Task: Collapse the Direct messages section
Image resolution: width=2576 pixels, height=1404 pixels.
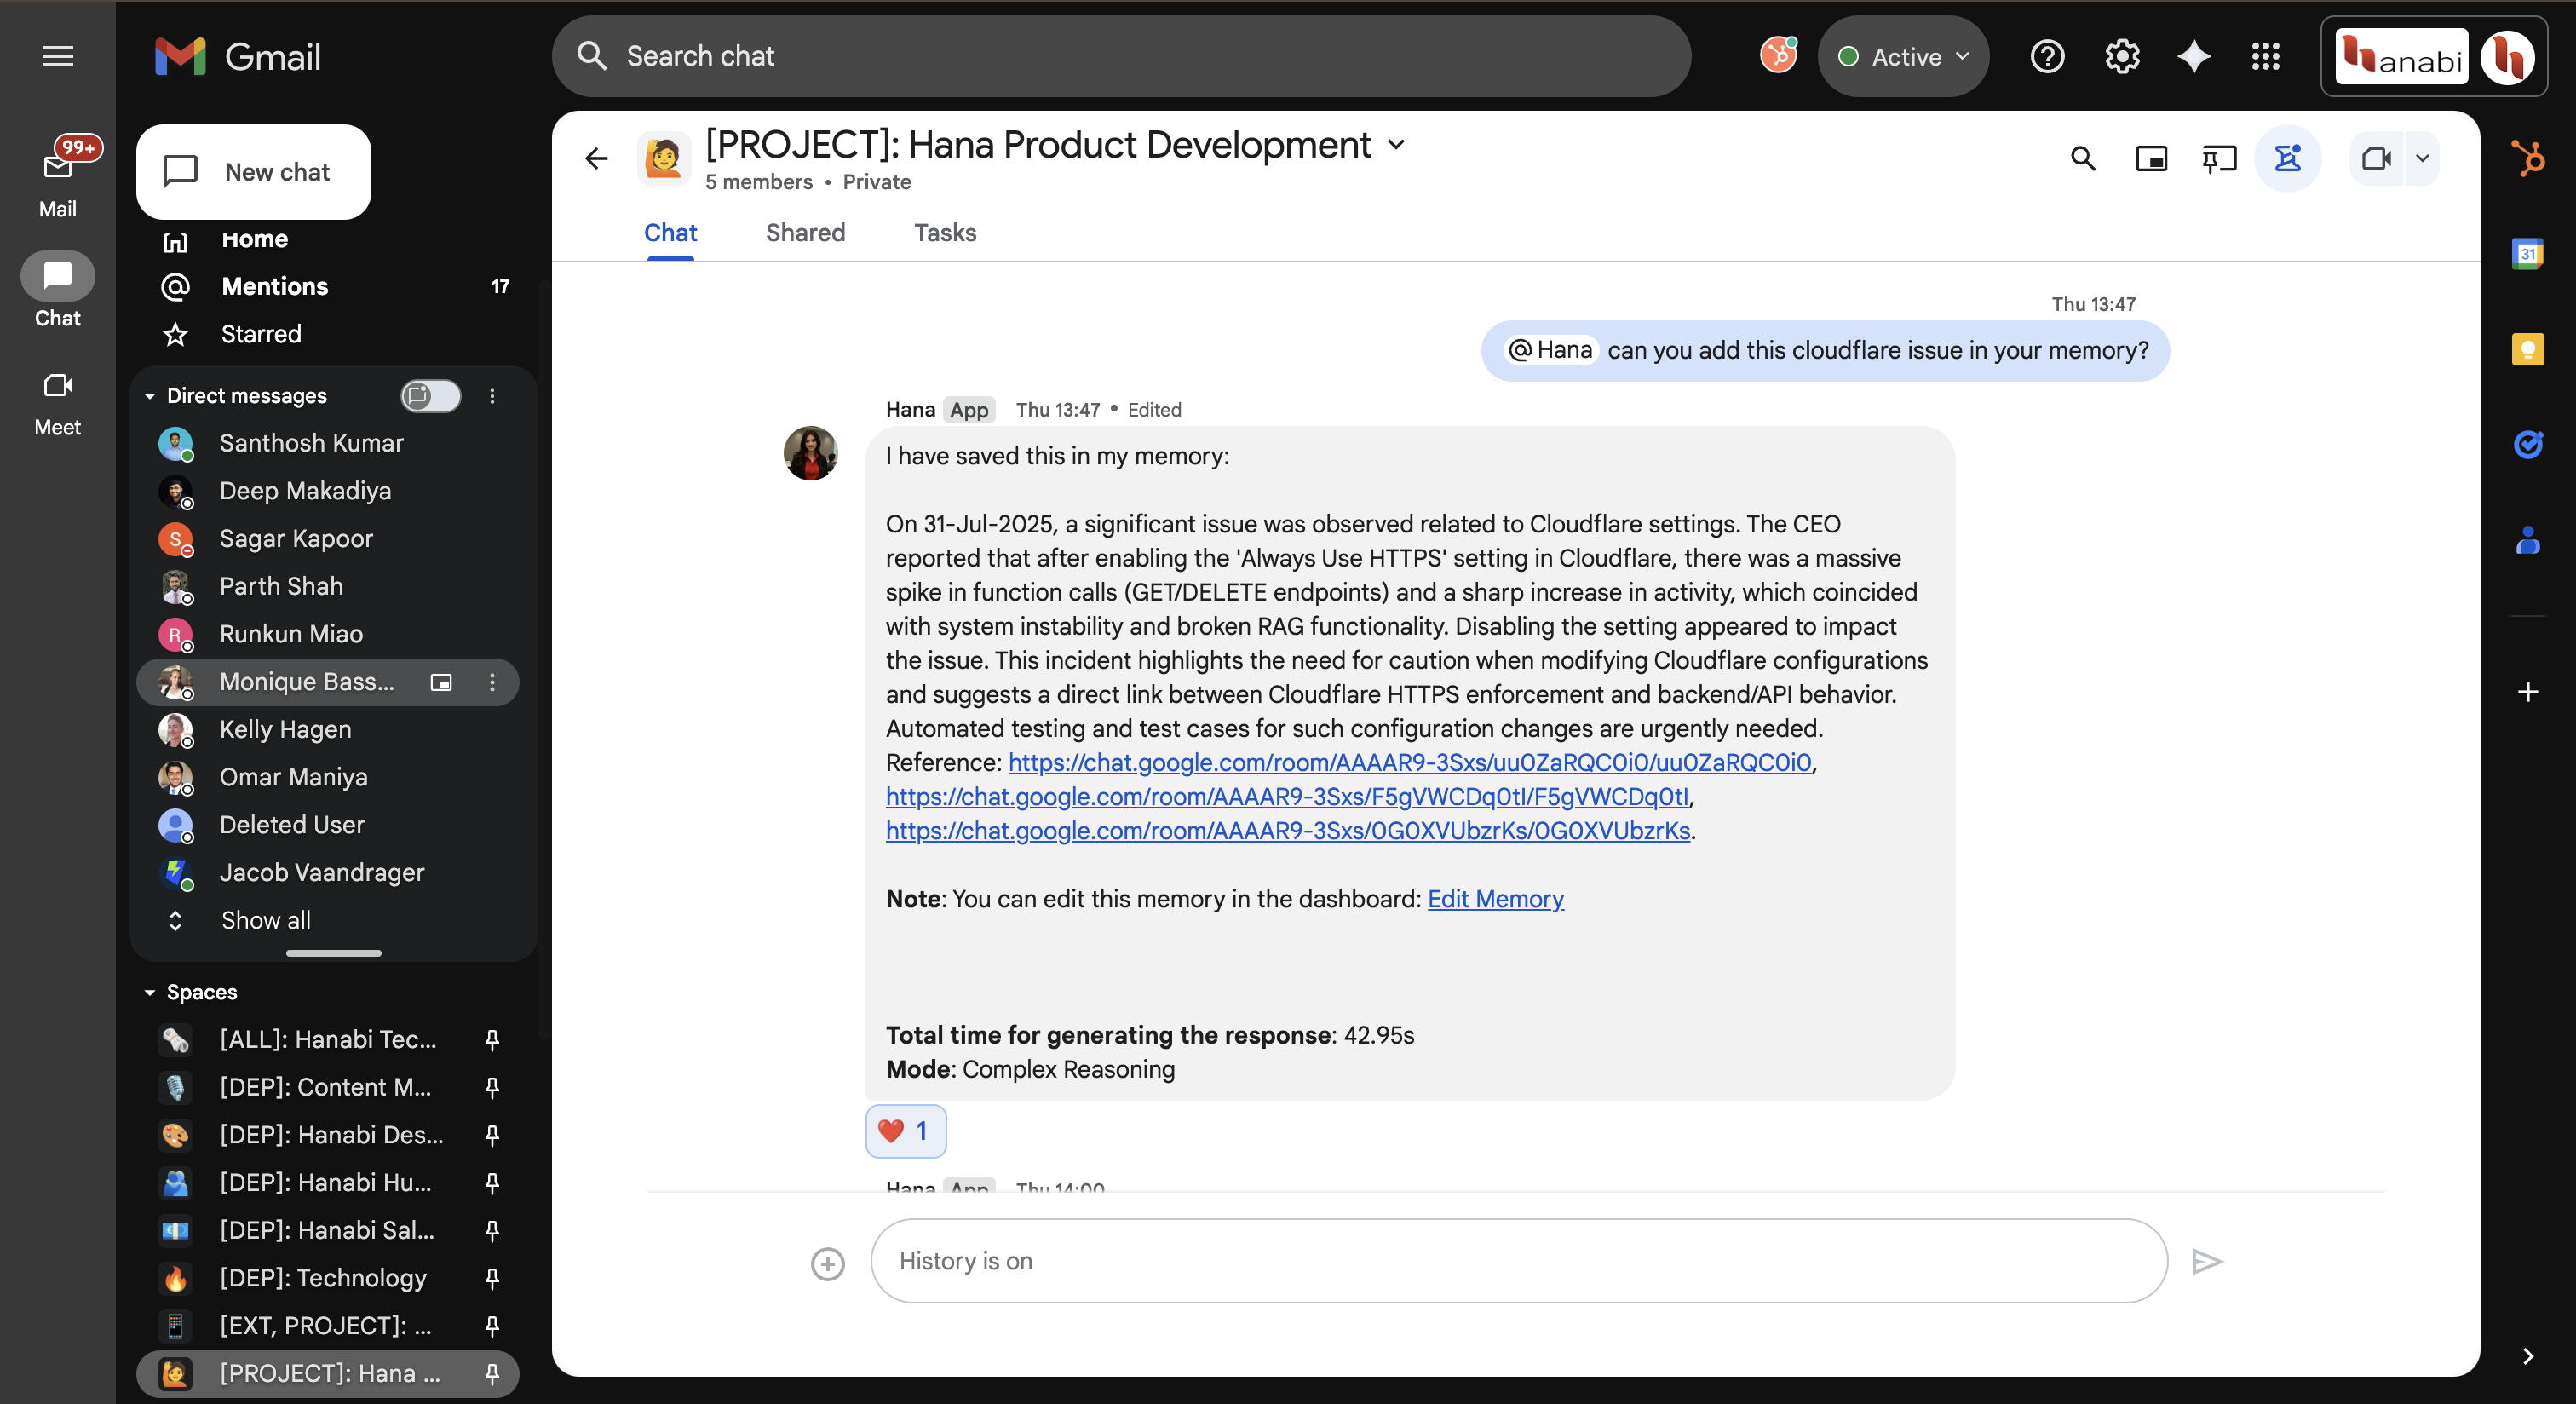Action: click(150, 396)
